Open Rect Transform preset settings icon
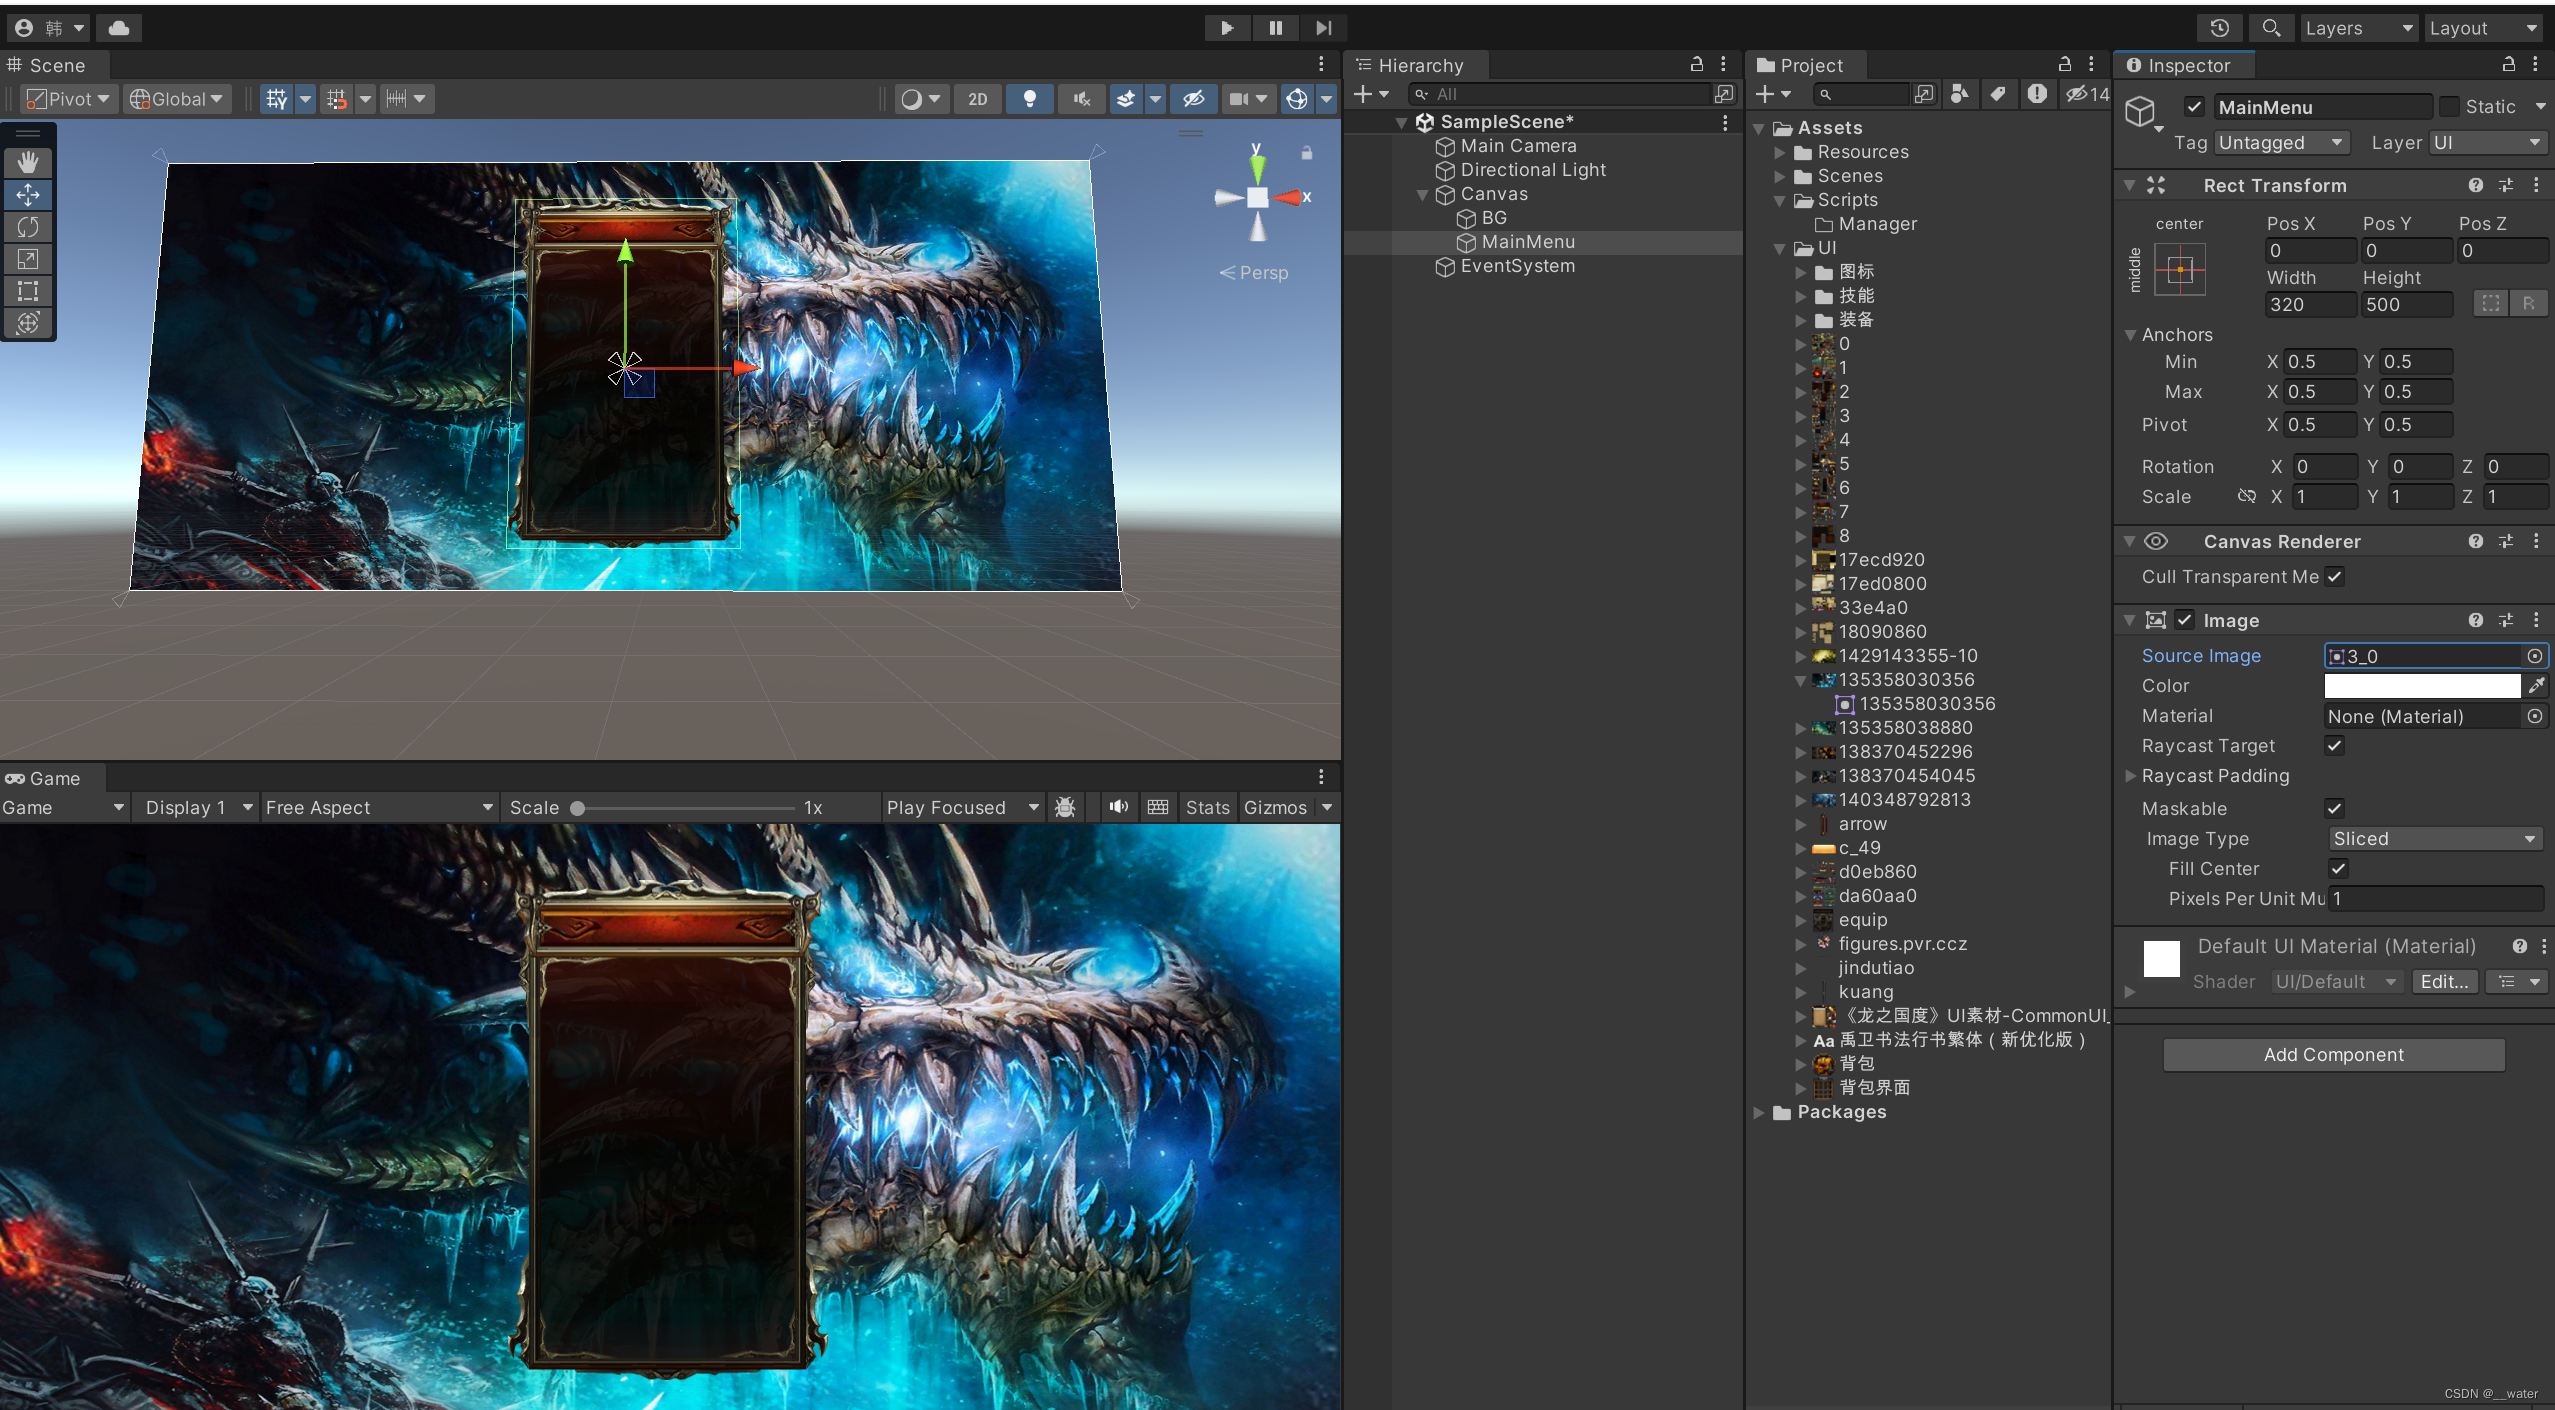Image resolution: width=2555 pixels, height=1410 pixels. pyautogui.click(x=2506, y=185)
